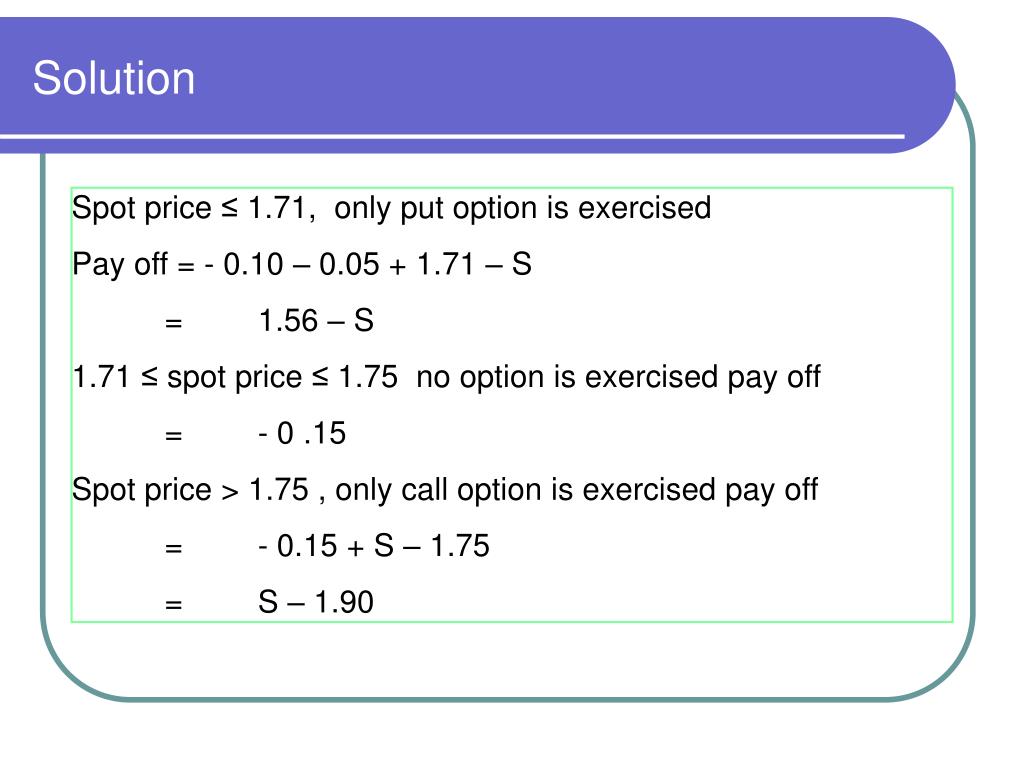Click the 'Spot price > 1.75' call option line

point(445,490)
